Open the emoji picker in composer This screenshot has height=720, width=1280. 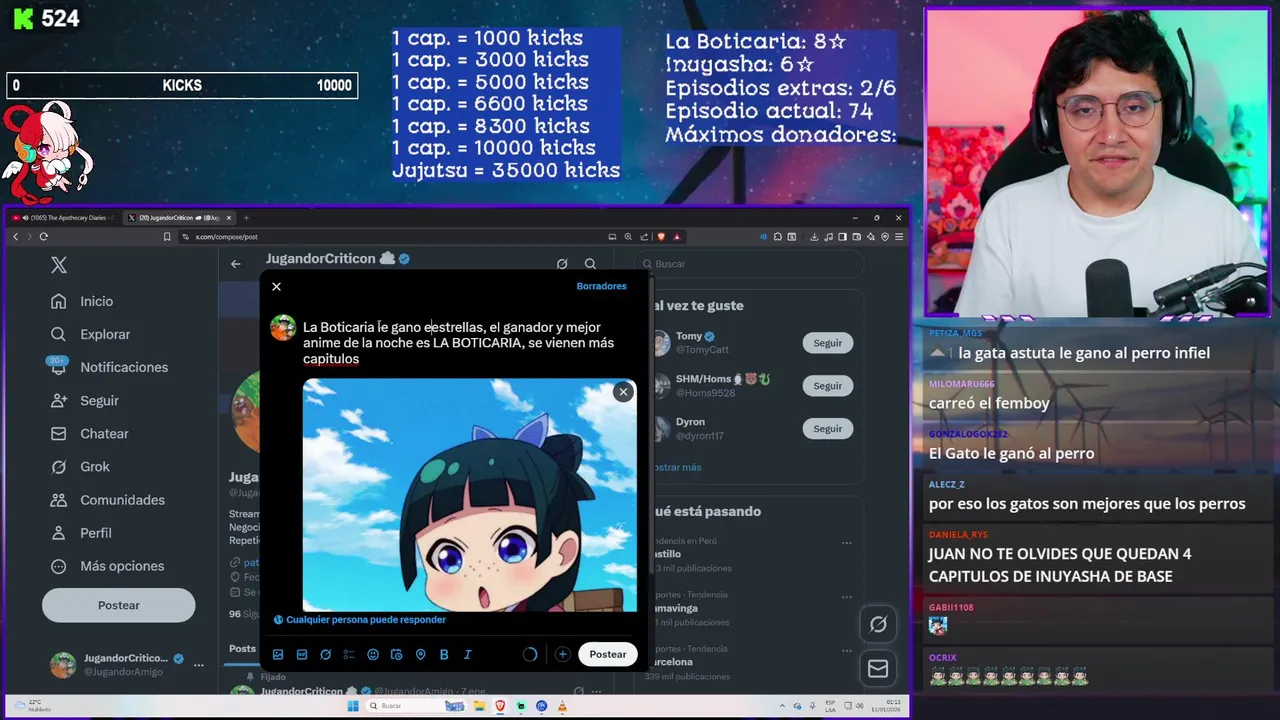[373, 655]
